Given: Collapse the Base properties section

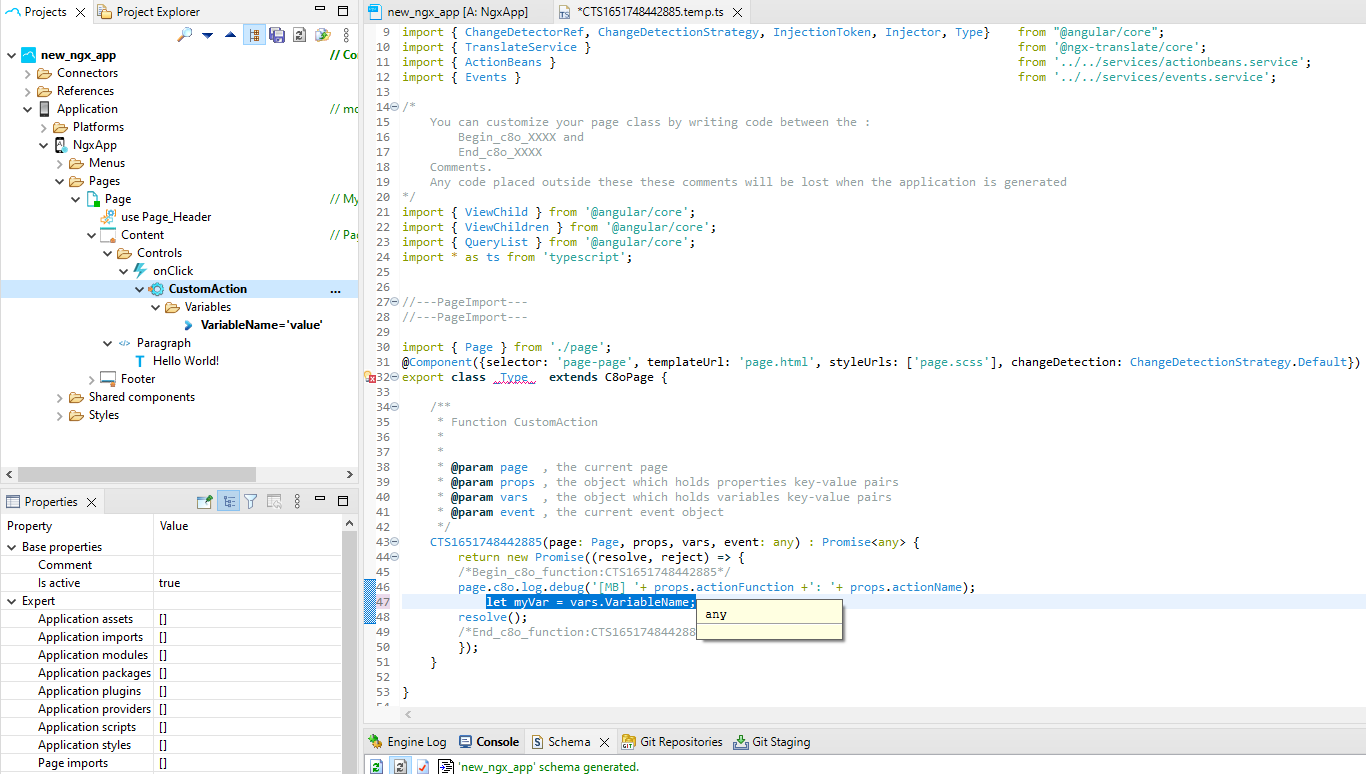Looking at the screenshot, I should click(x=12, y=547).
